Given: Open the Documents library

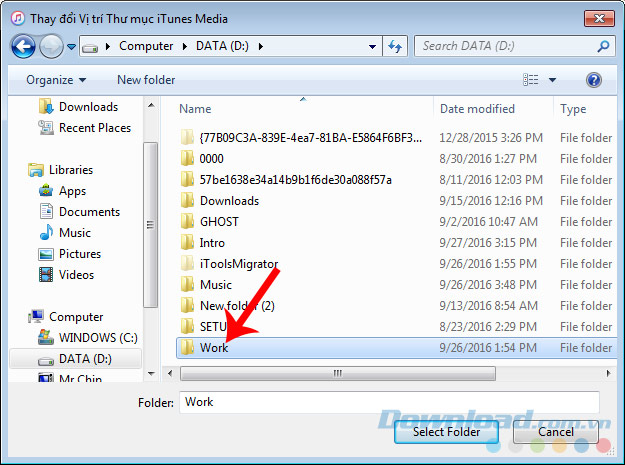Looking at the screenshot, I should 79,212.
